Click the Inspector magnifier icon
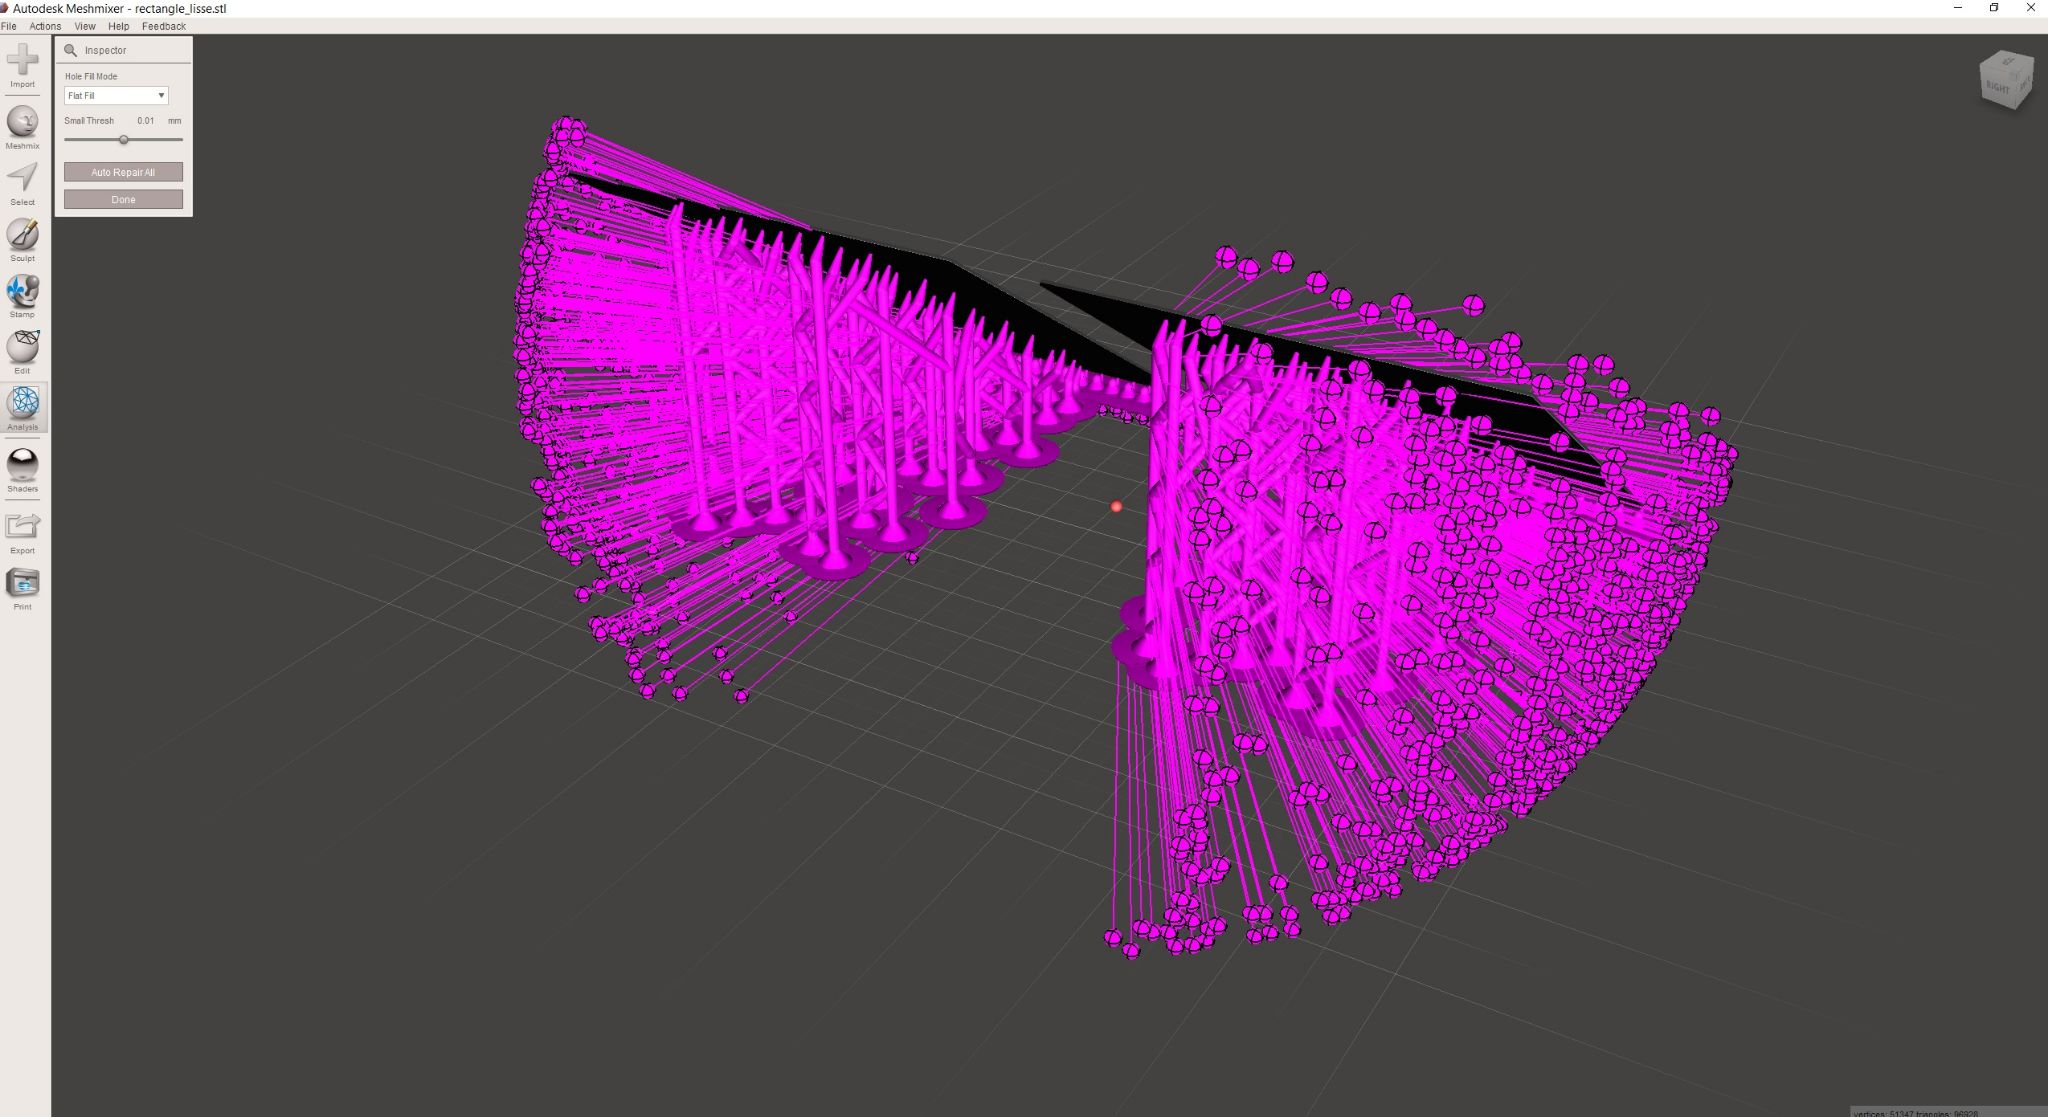The height and width of the screenshot is (1117, 2048). [x=70, y=50]
